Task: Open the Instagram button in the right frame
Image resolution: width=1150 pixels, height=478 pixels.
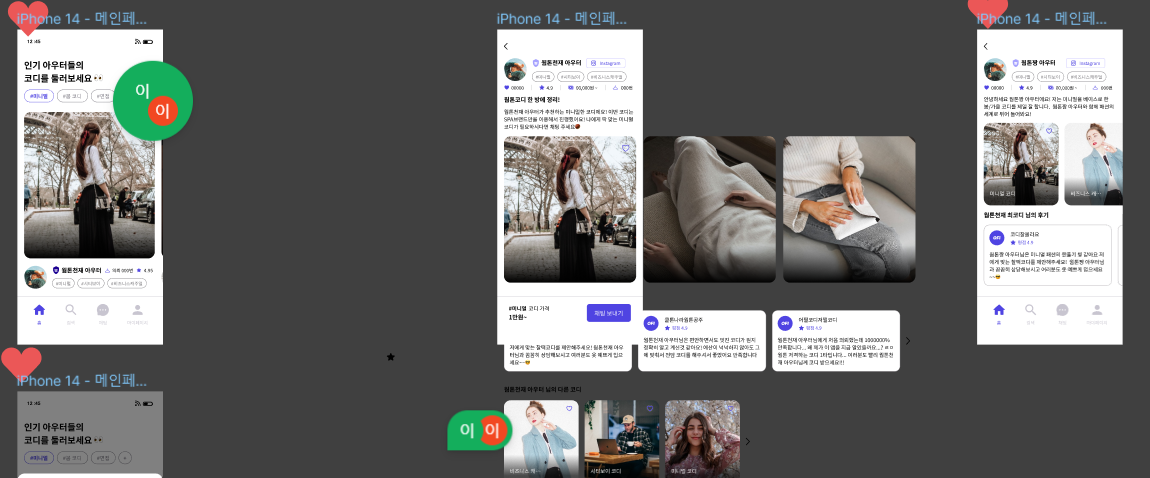Action: [1085, 64]
